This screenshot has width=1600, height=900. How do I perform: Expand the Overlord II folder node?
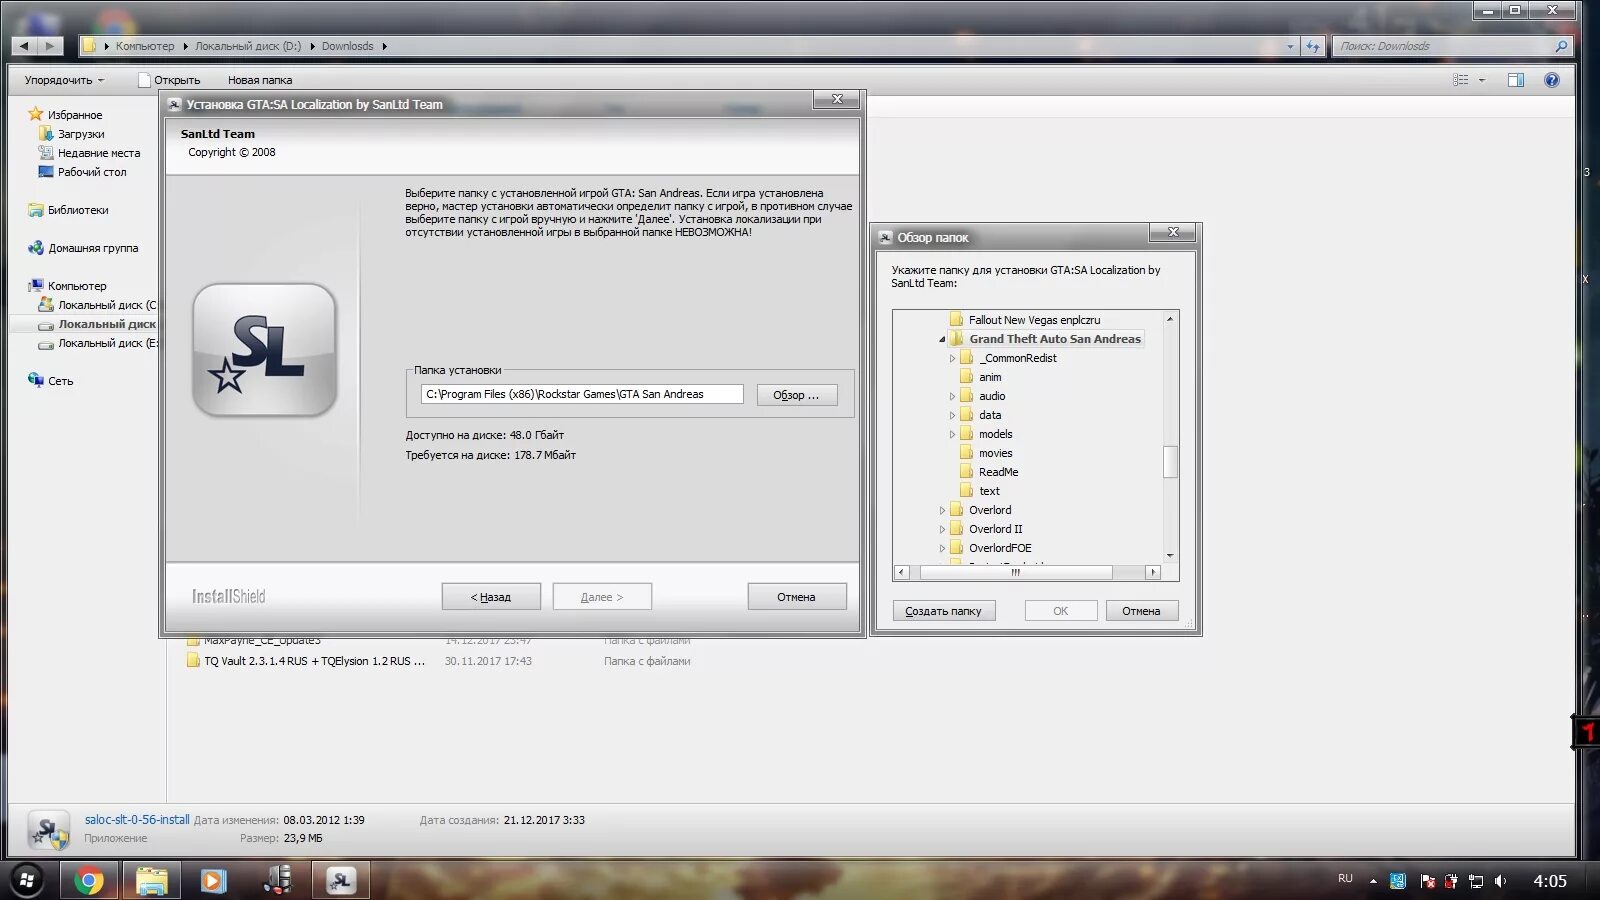(942, 529)
